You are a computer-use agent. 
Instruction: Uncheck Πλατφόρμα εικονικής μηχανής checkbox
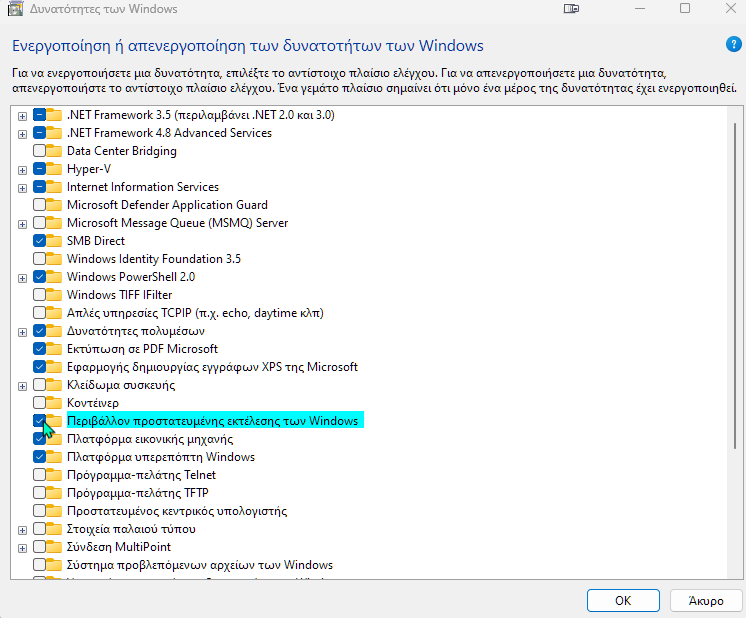(39, 439)
